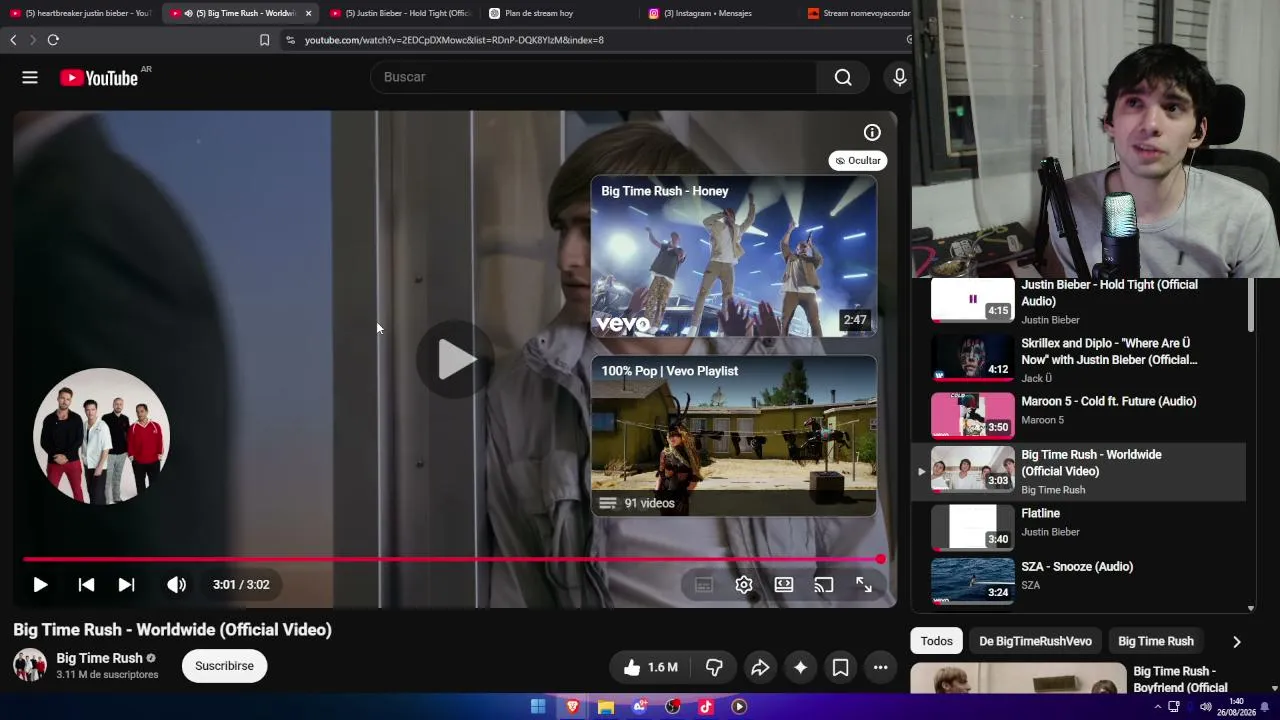Show more filter chips with right chevron
This screenshot has height=720, width=1280.
click(1236, 642)
